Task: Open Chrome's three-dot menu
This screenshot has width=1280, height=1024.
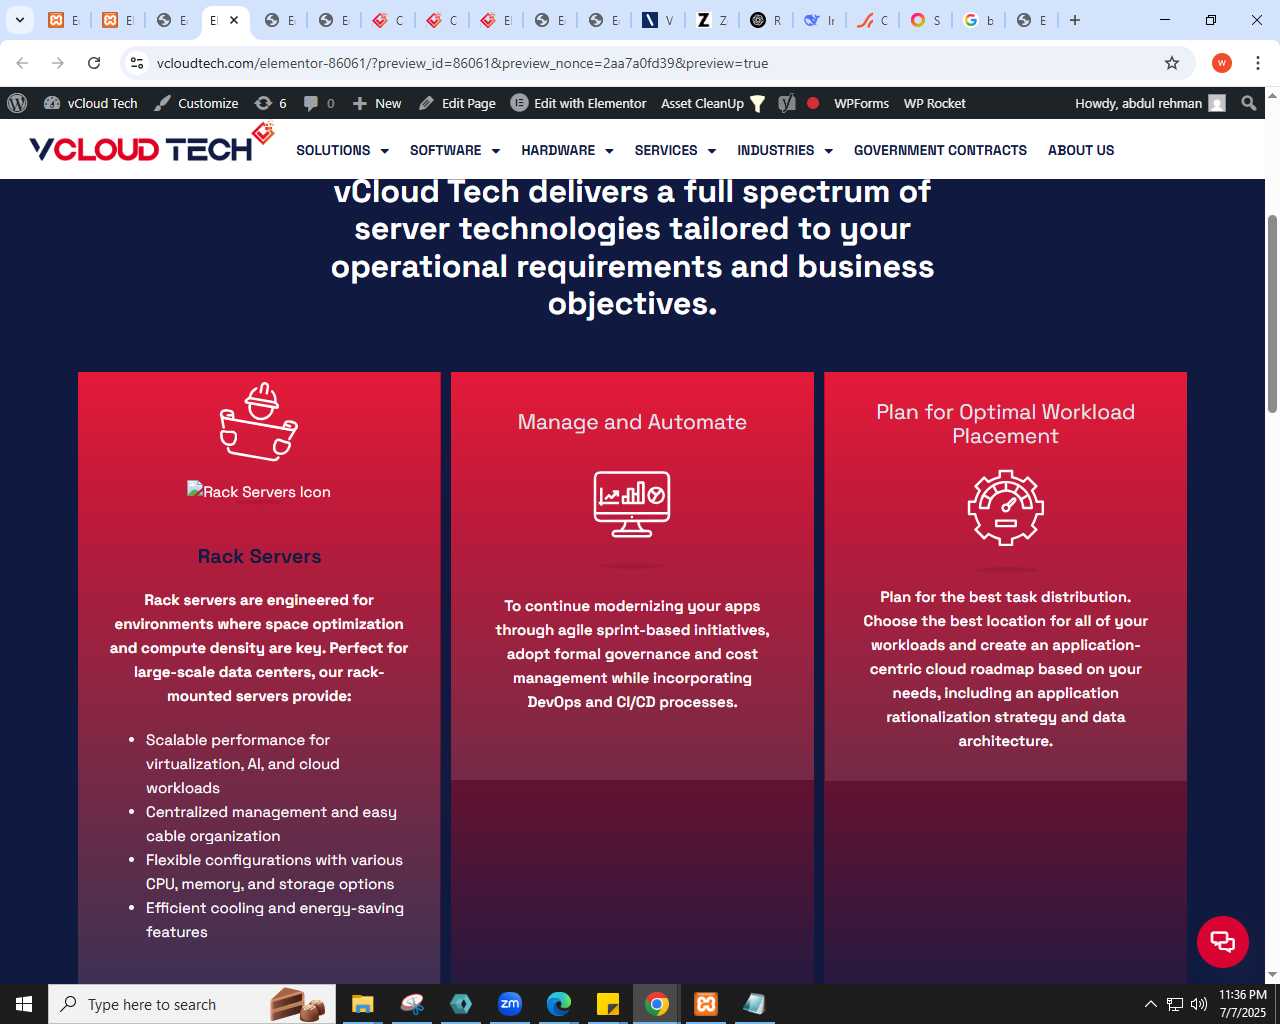Action: pos(1258,63)
